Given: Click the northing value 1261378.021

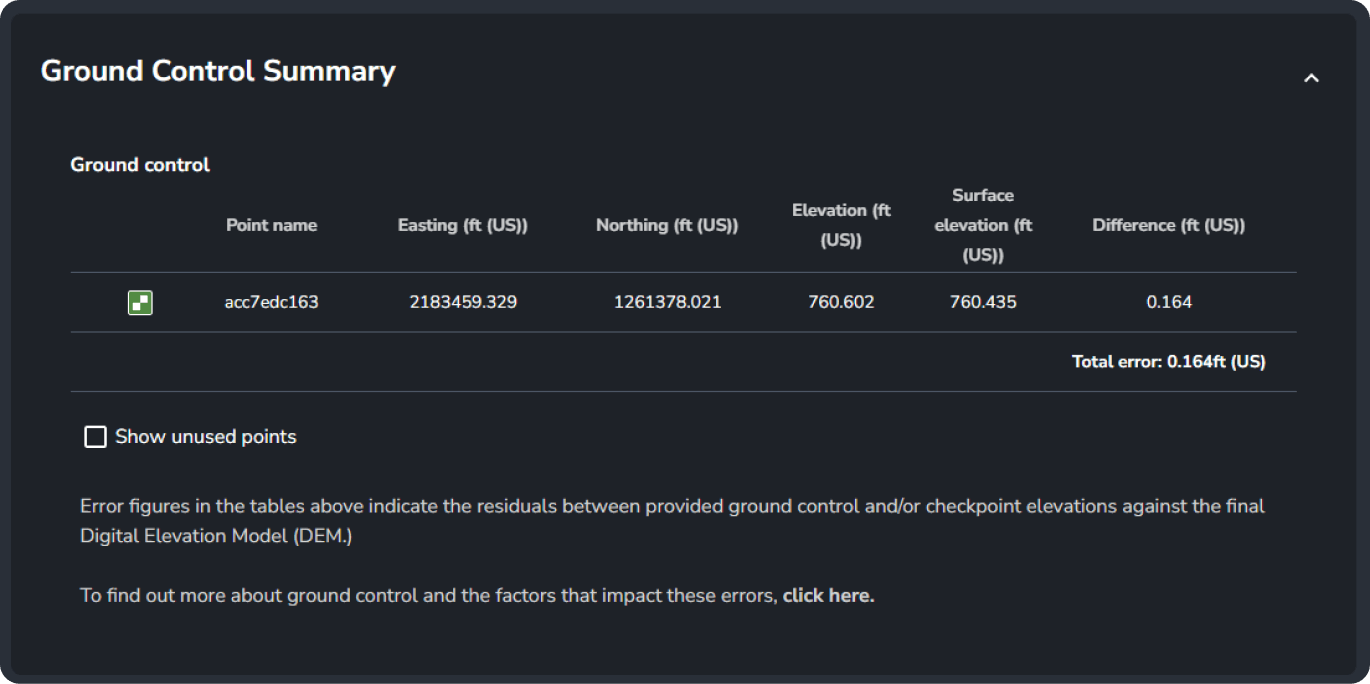Looking at the screenshot, I should click(x=667, y=302).
